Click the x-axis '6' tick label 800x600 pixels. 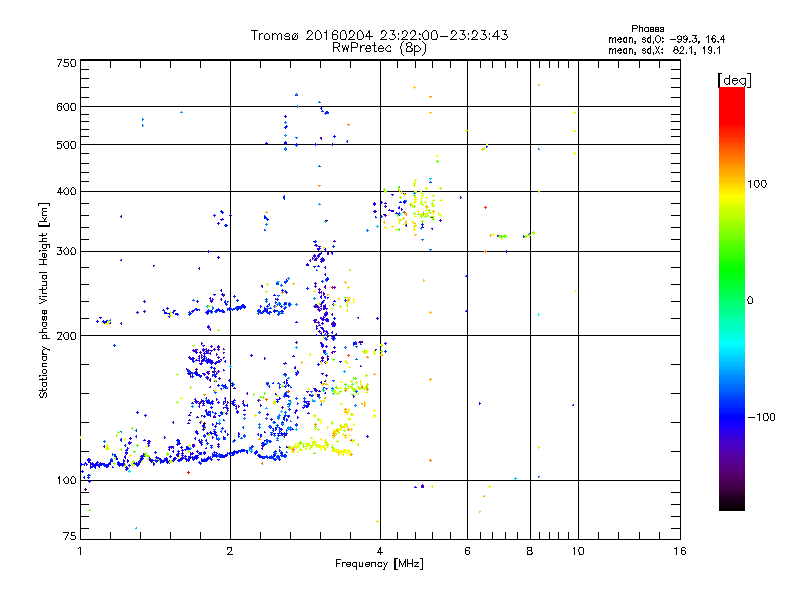coord(467,551)
